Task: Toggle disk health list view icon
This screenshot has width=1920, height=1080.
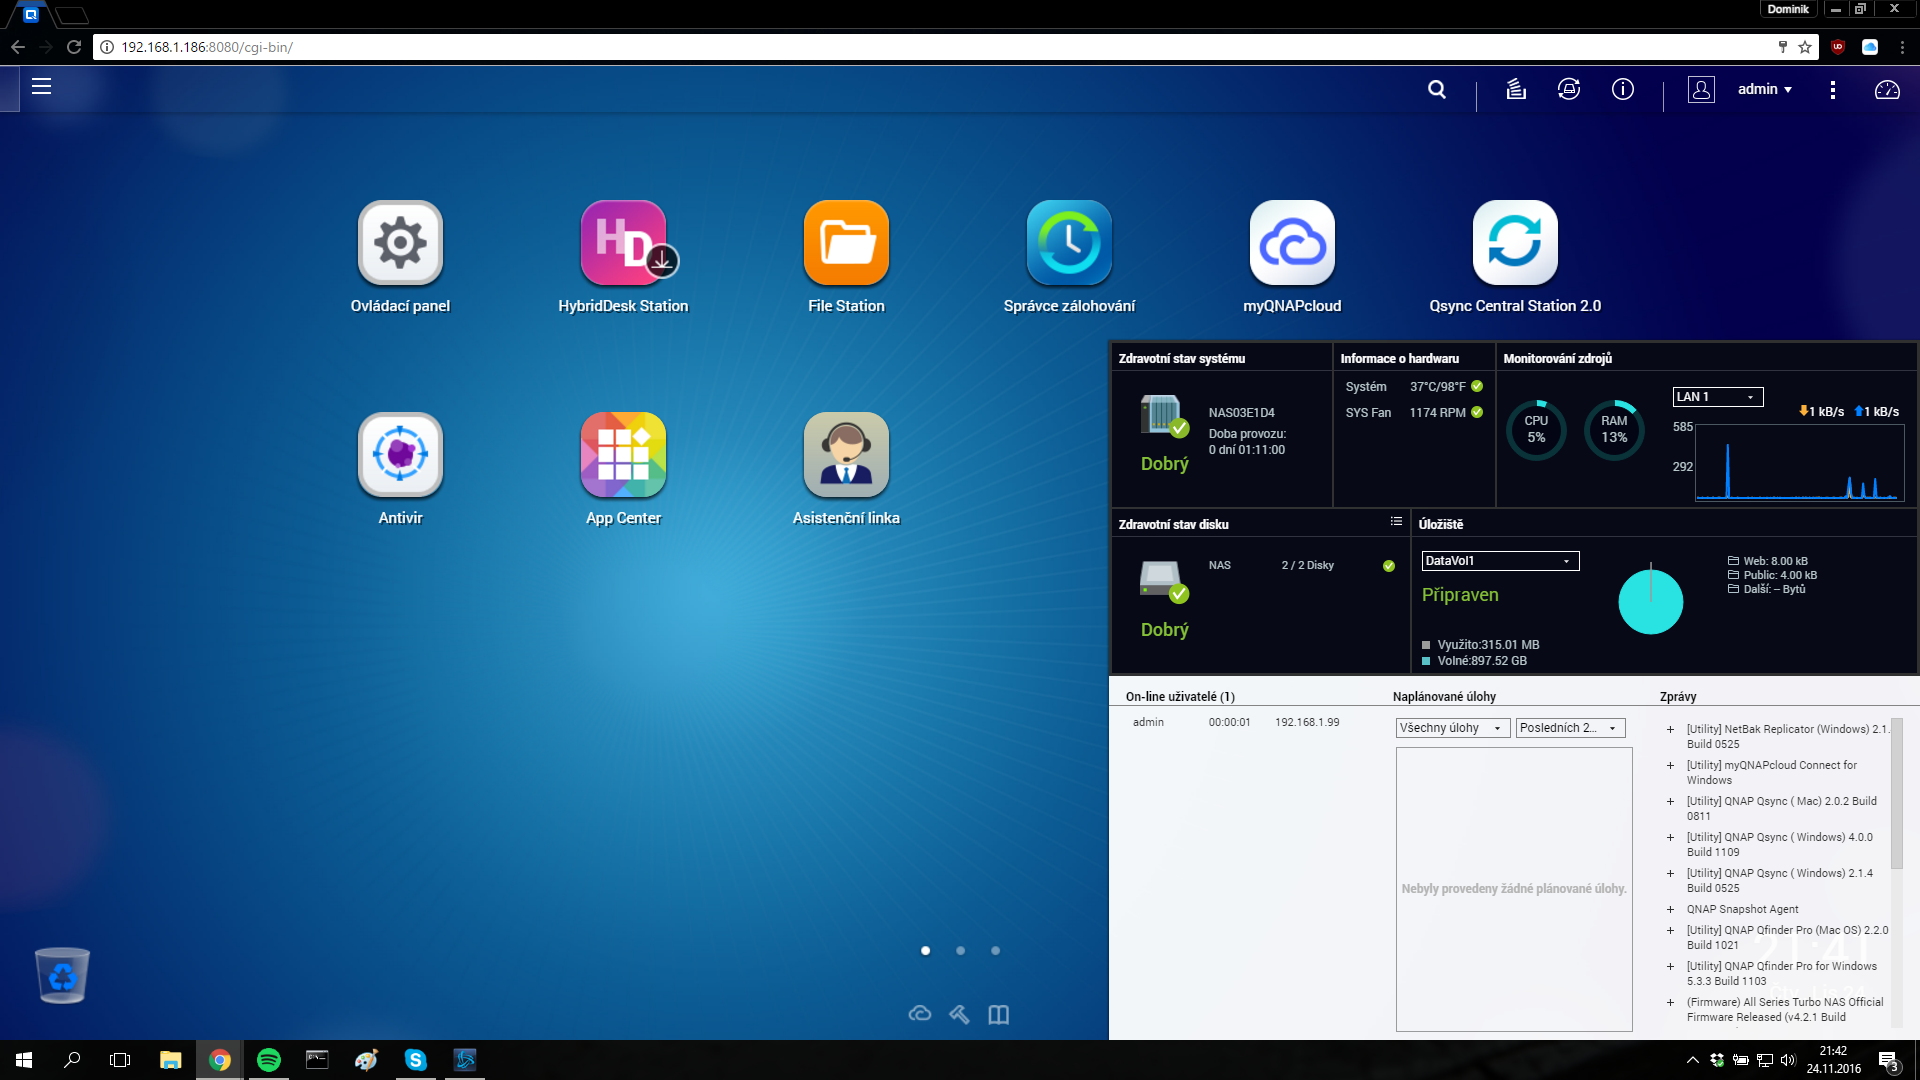Action: 1396,522
